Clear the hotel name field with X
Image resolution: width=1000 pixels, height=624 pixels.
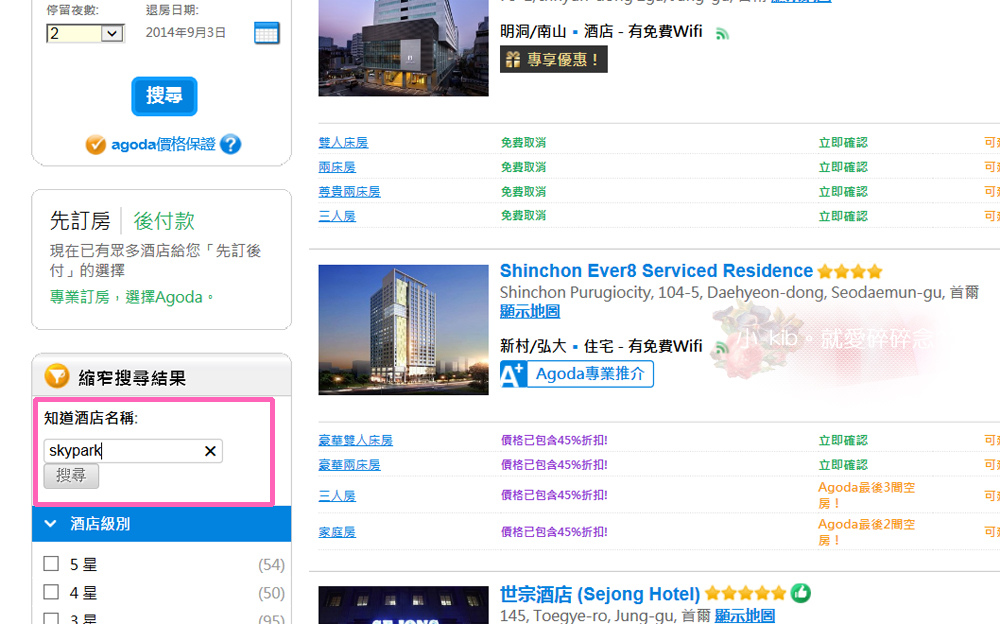pos(210,451)
